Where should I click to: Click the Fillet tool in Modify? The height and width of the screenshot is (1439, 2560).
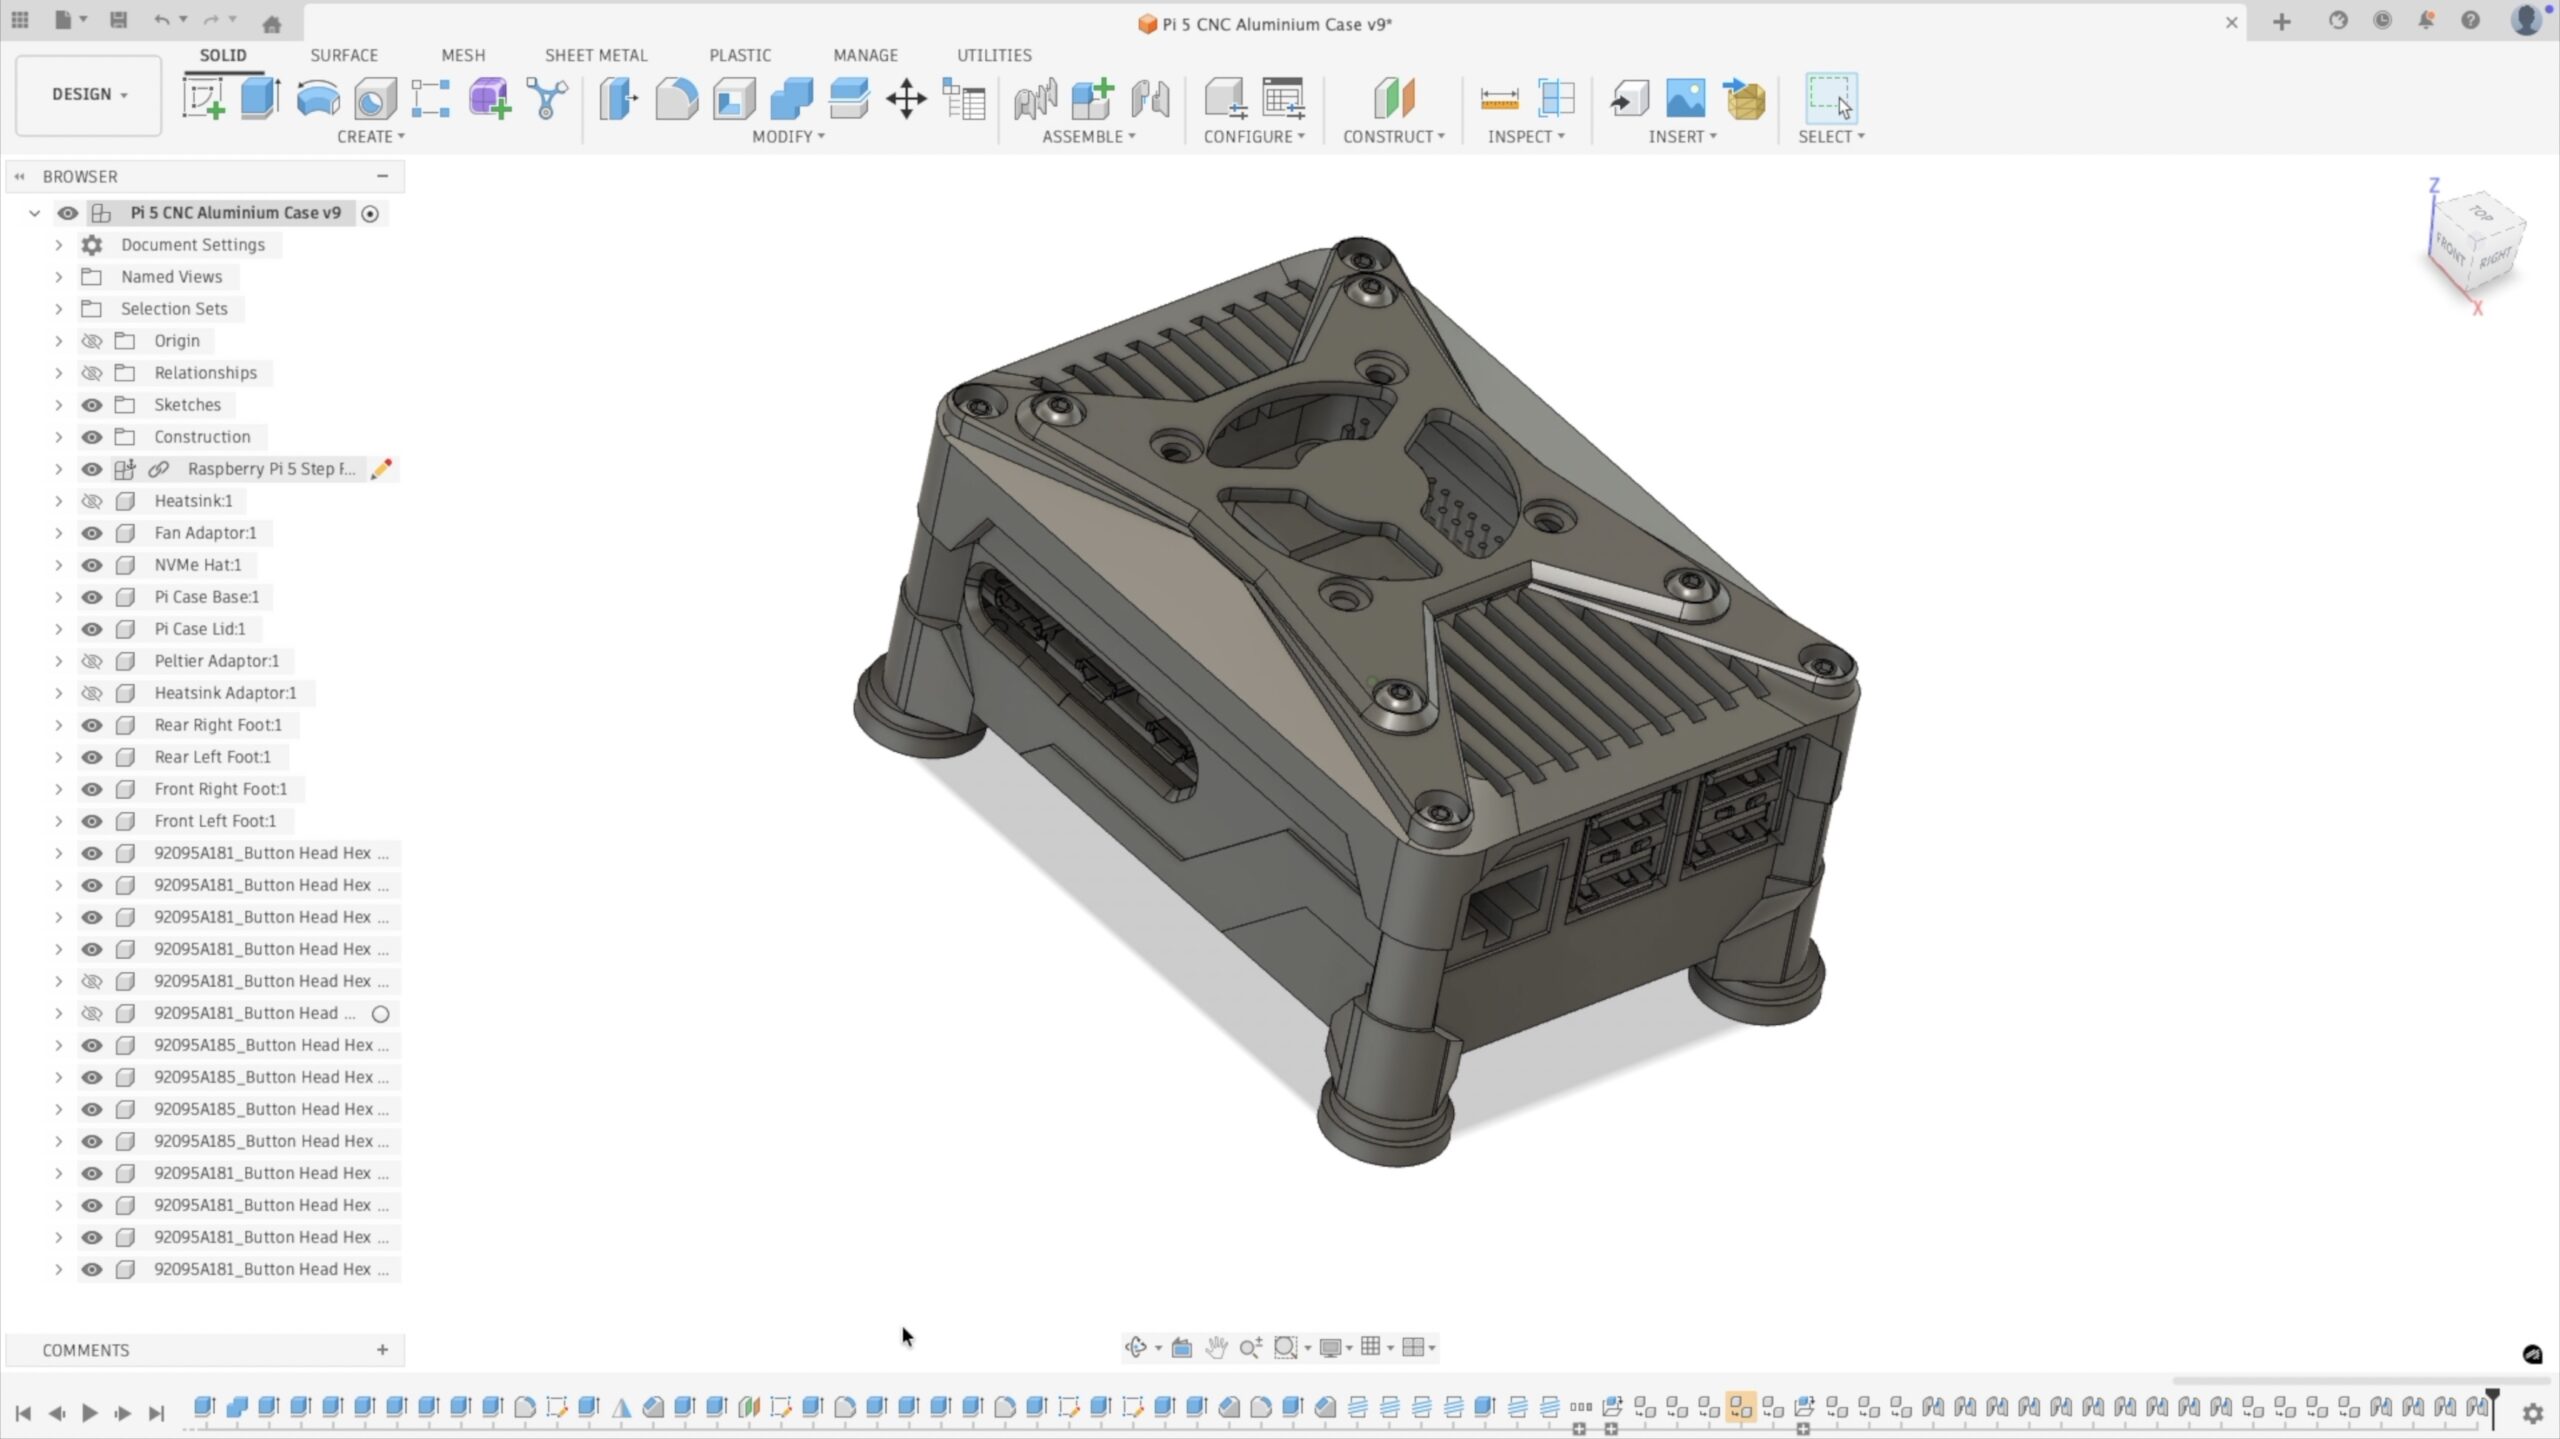(676, 98)
